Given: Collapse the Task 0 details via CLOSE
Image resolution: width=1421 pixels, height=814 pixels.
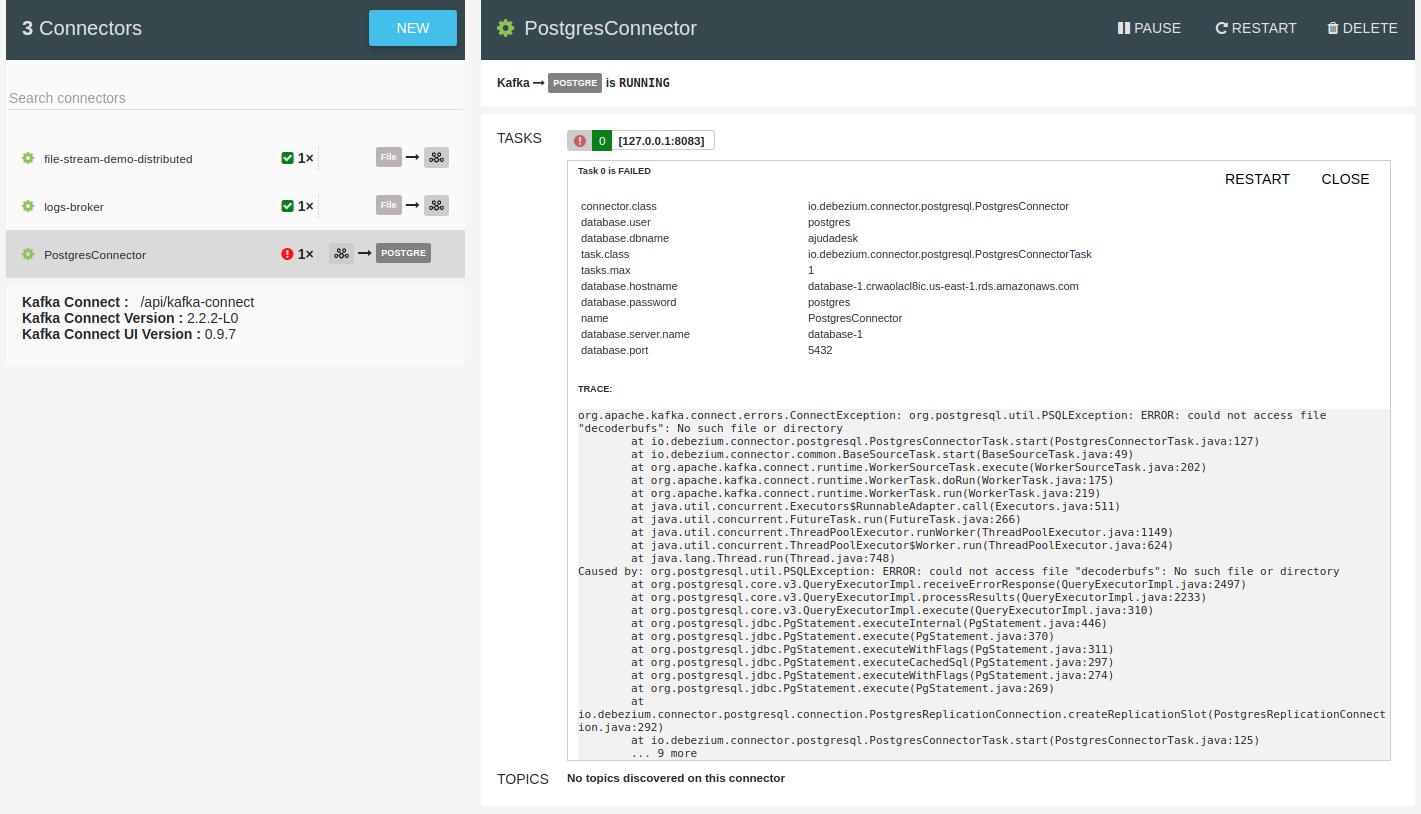Looking at the screenshot, I should [x=1344, y=179].
